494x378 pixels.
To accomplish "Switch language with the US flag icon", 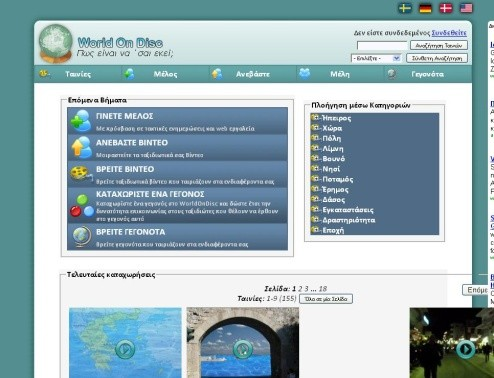I will tap(466, 8).
